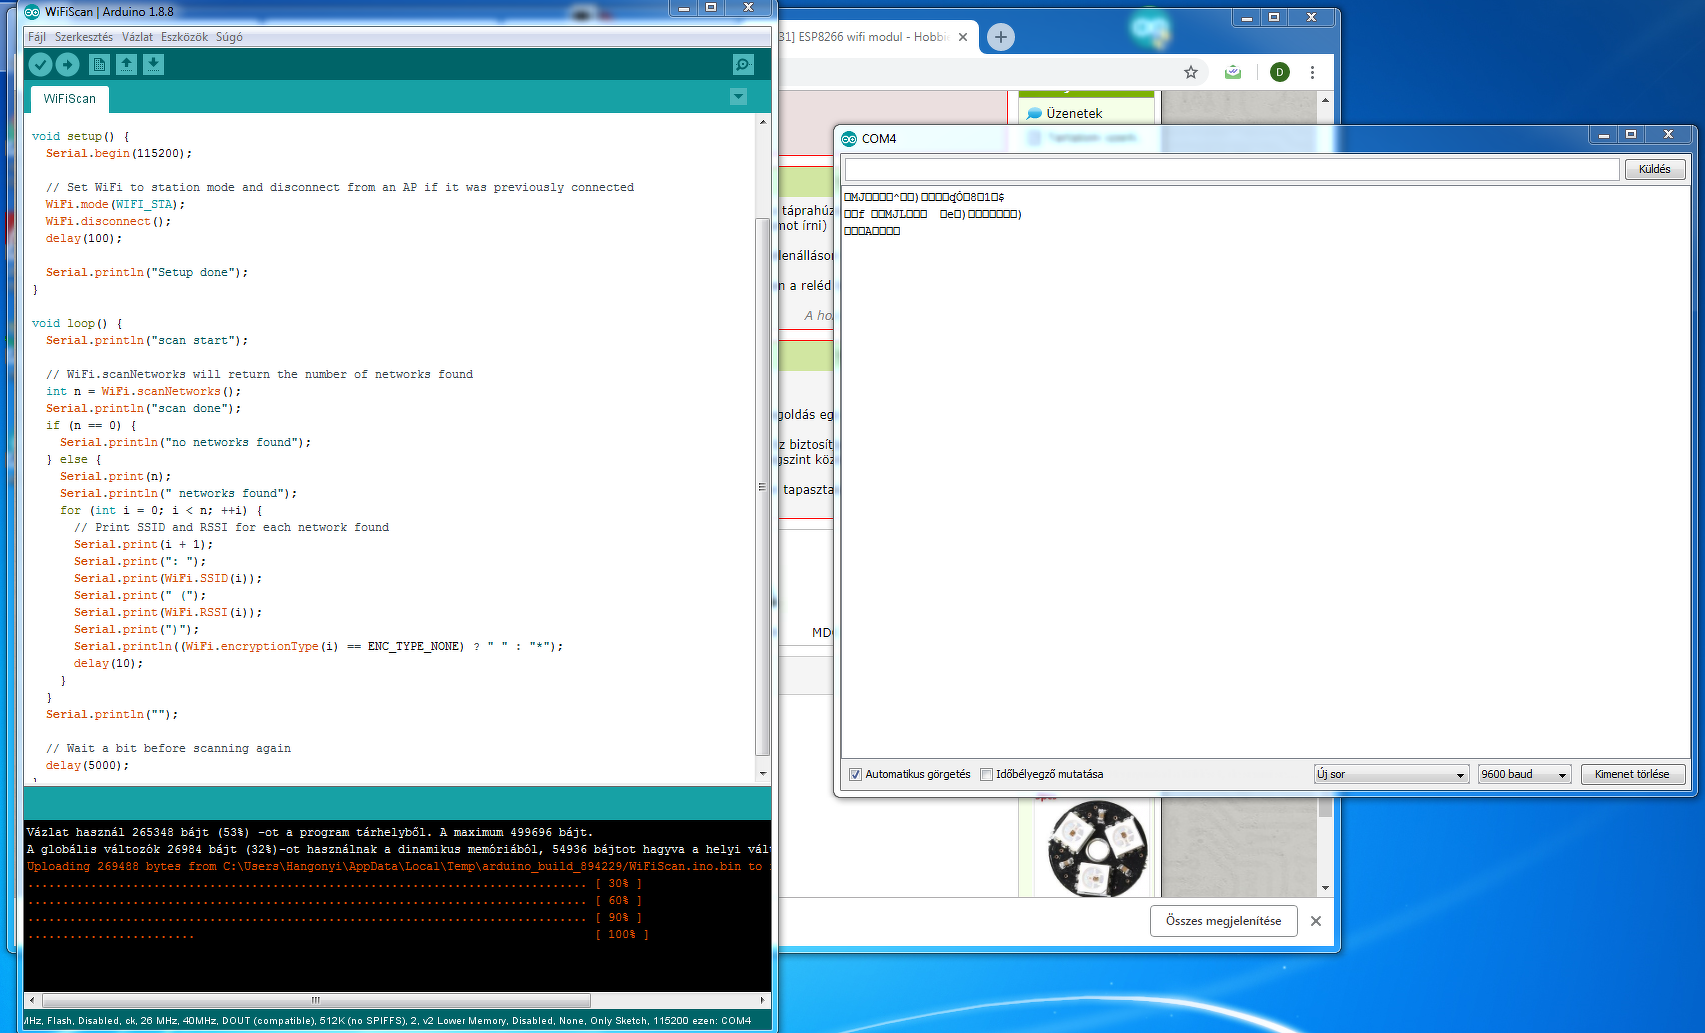
Task: Click the status bar text 'ezen: COM4'
Action: pos(721,1021)
